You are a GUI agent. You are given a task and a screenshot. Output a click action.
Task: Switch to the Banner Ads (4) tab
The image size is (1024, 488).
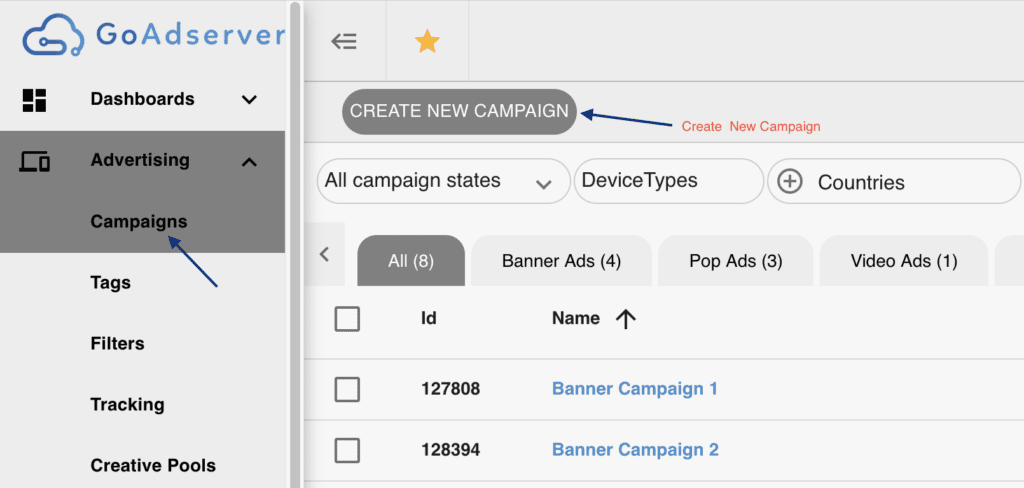pos(561,261)
